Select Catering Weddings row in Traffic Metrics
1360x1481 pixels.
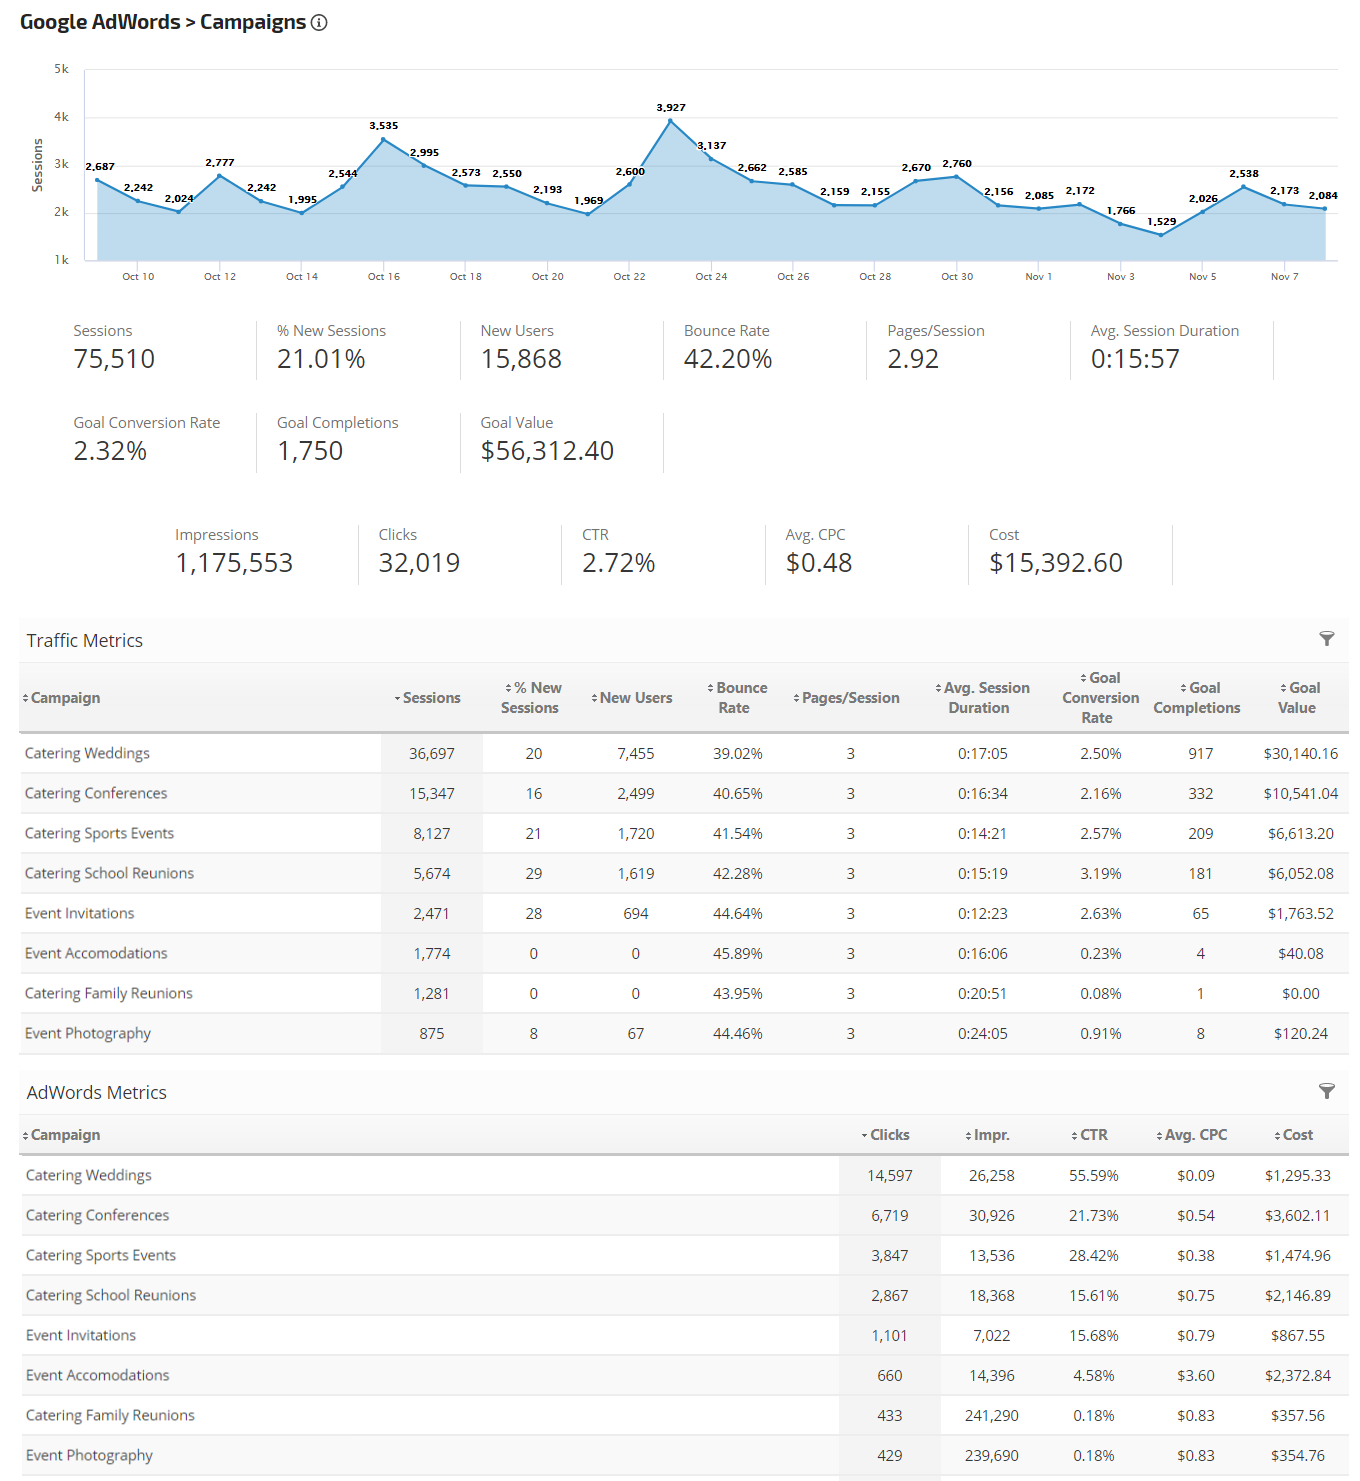(x=87, y=753)
